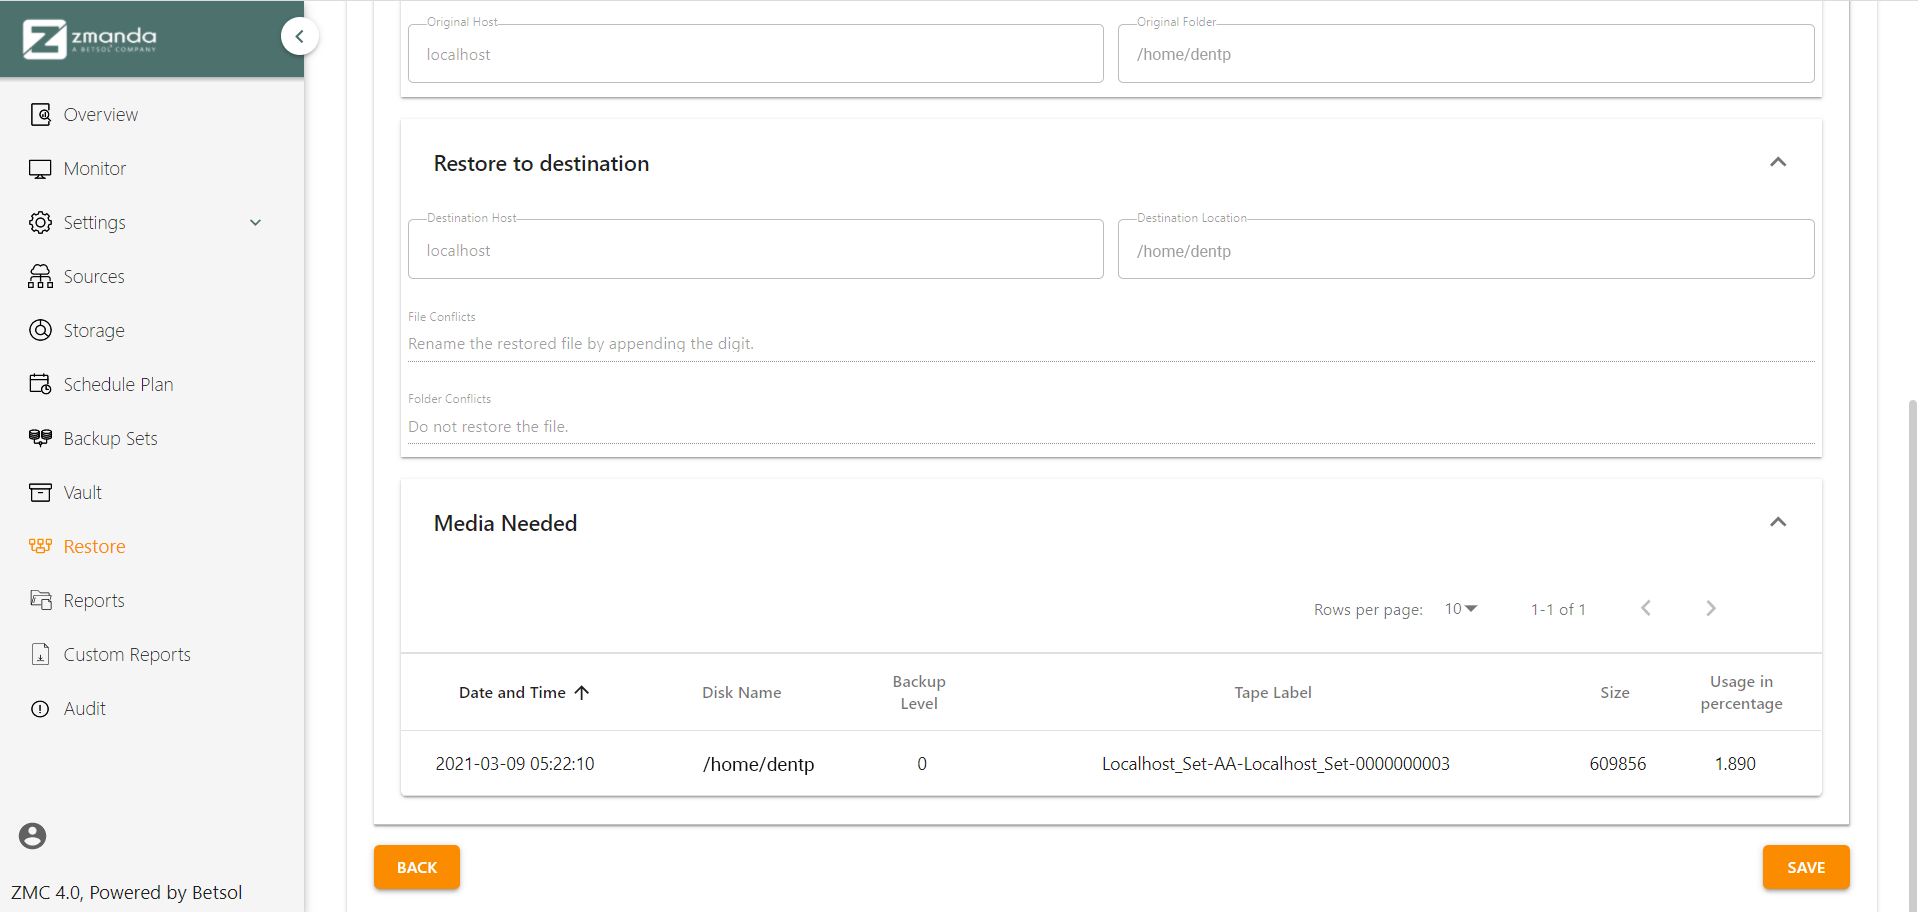Click the ZMC 4.0, Powered by Betsol text
The height and width of the screenshot is (912, 1918).
click(127, 892)
